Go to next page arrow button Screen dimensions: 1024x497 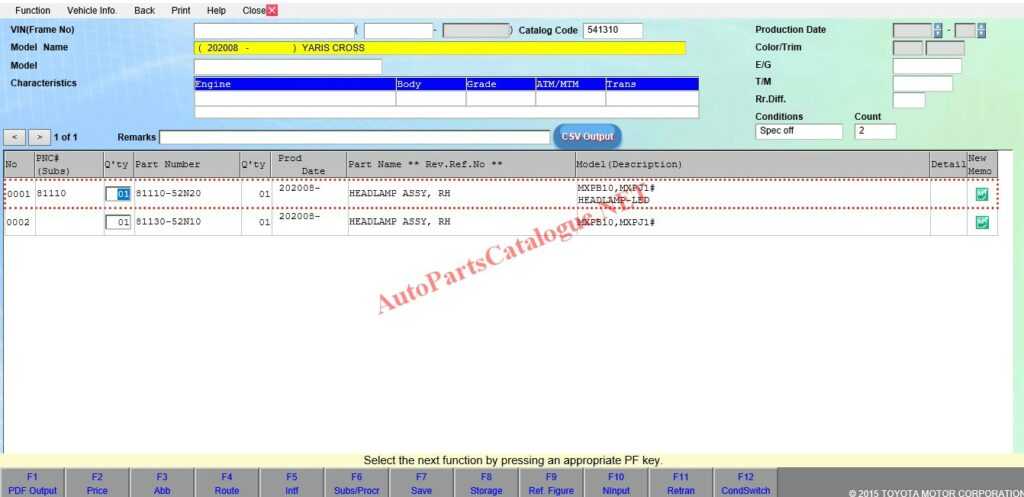click(x=39, y=137)
